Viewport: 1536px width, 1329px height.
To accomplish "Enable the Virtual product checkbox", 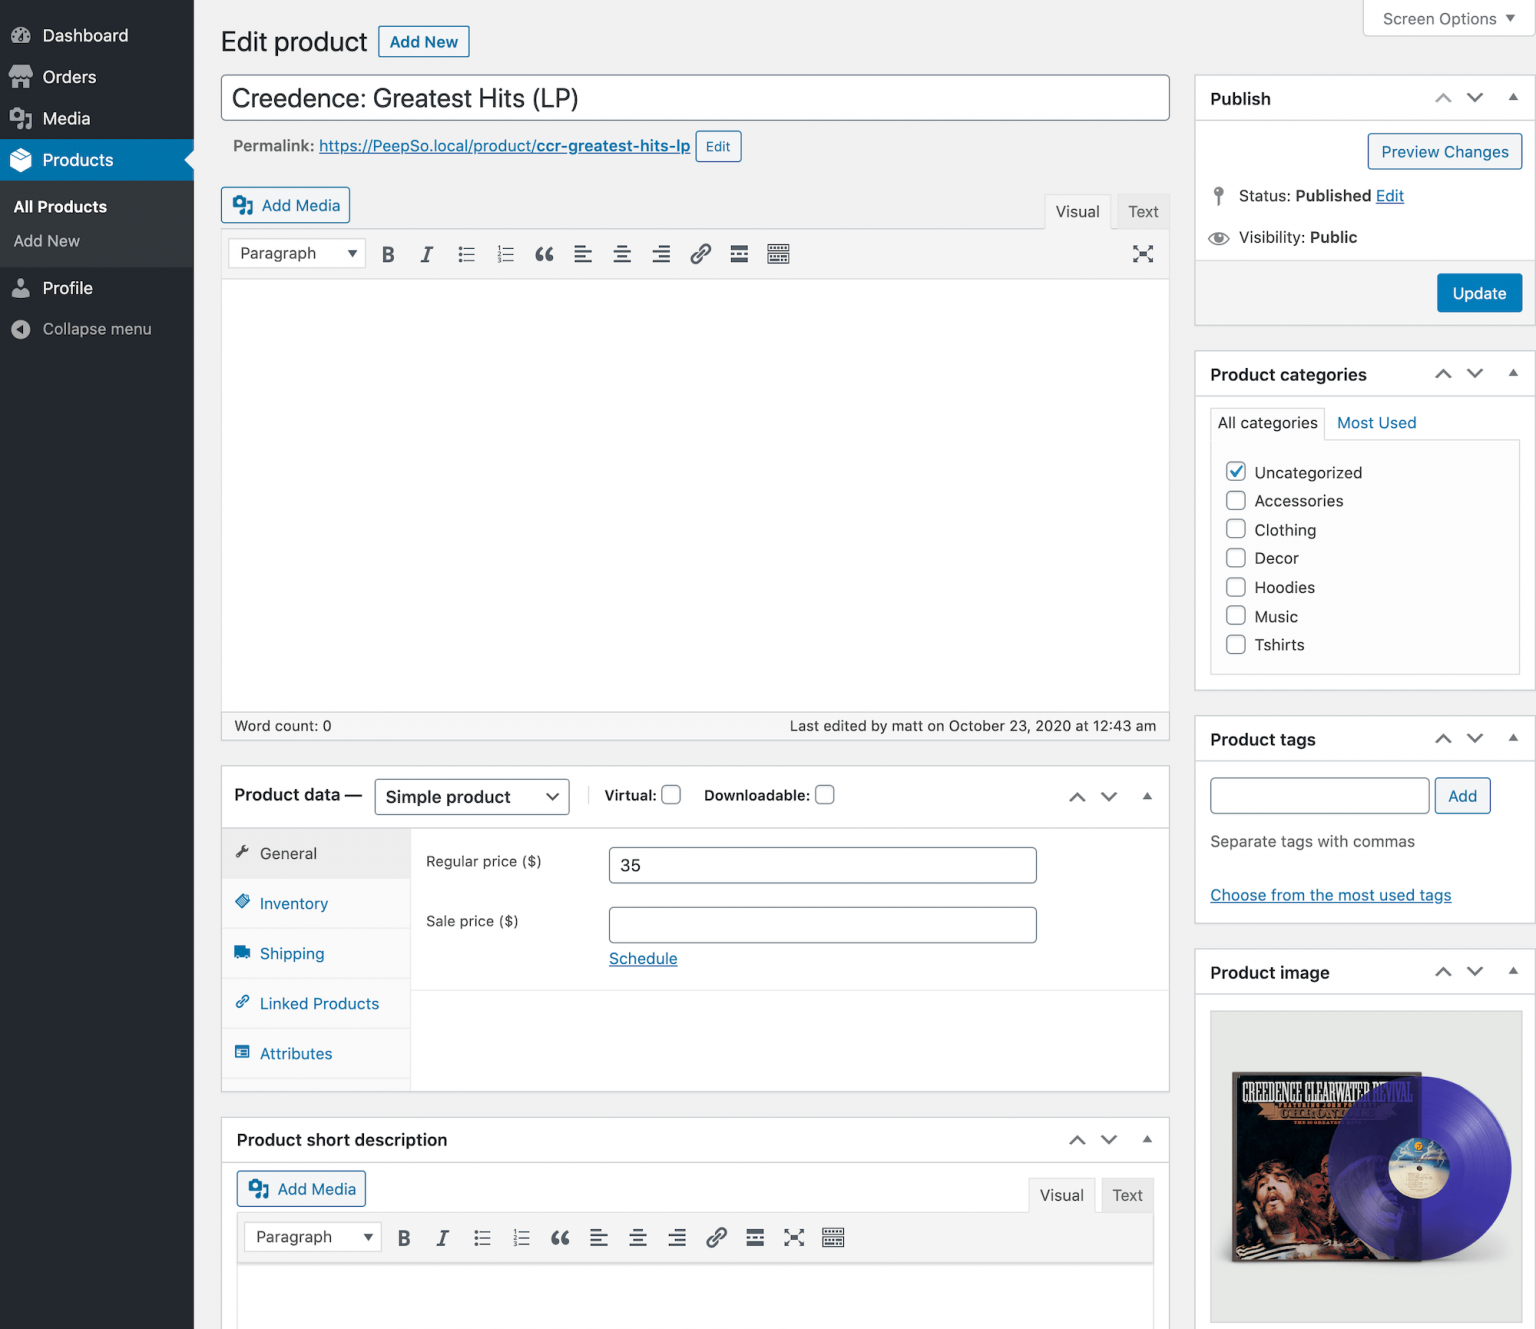I will click(x=671, y=794).
